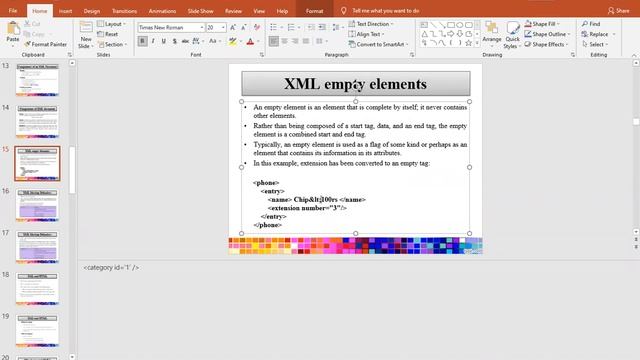Select slide 18 thumbnail
640x360 pixels.
37,289
